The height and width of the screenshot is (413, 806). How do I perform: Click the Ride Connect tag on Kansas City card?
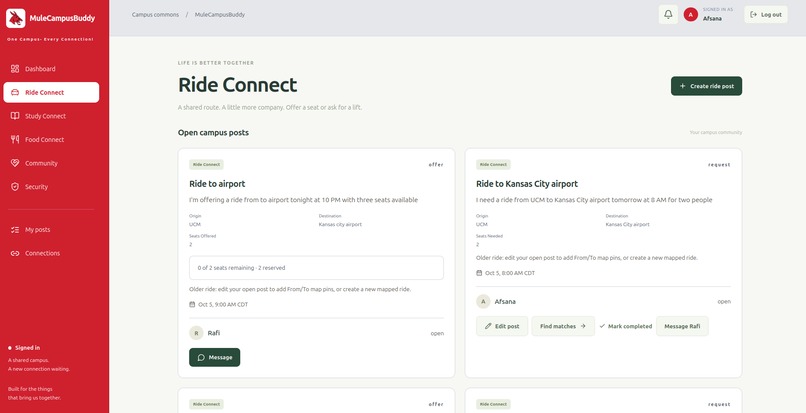click(493, 165)
